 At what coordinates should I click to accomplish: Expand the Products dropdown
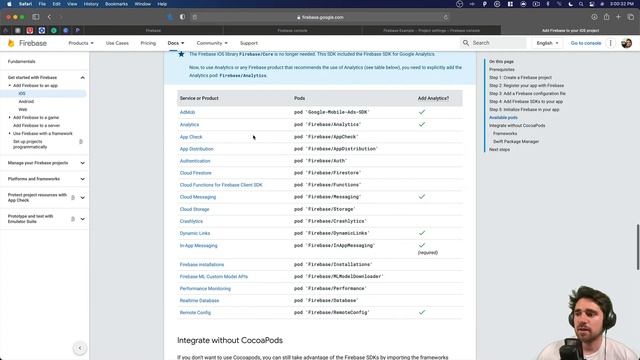(x=81, y=43)
